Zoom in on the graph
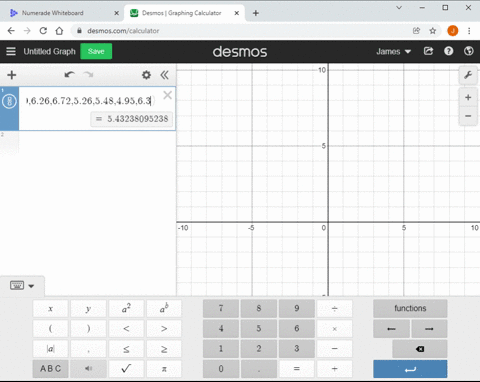Screen dimensions: 480x382 468,98
